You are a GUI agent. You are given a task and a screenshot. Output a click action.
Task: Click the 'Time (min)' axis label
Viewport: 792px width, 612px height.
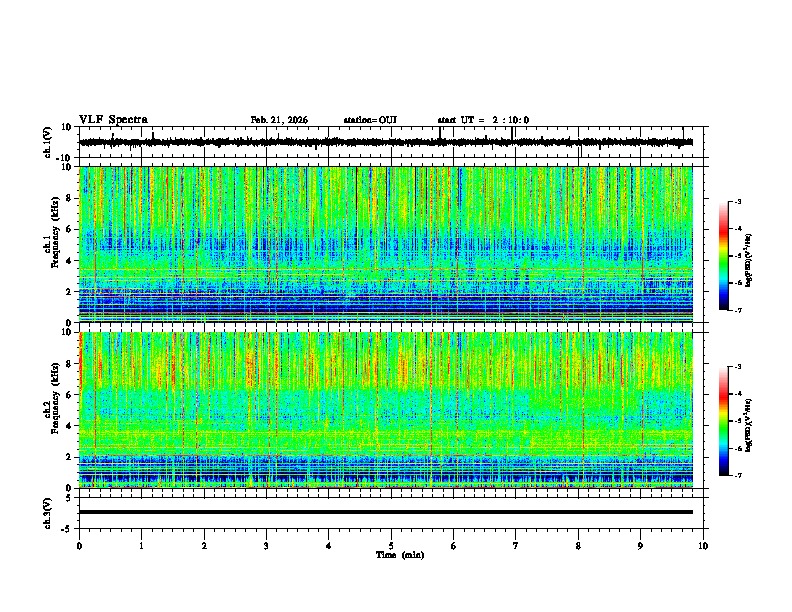click(400, 555)
